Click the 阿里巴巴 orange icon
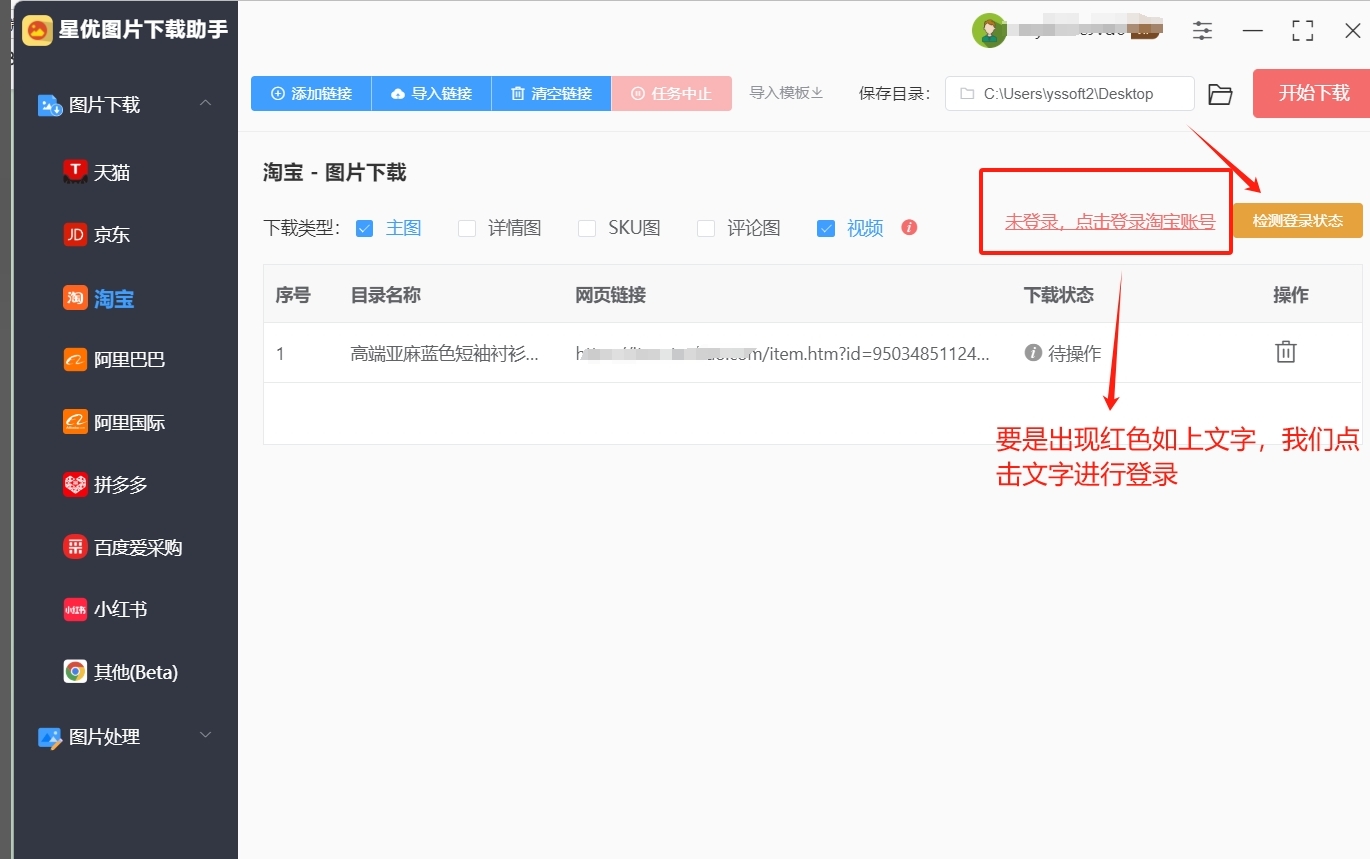The width and height of the screenshot is (1370, 859). click(x=75, y=360)
